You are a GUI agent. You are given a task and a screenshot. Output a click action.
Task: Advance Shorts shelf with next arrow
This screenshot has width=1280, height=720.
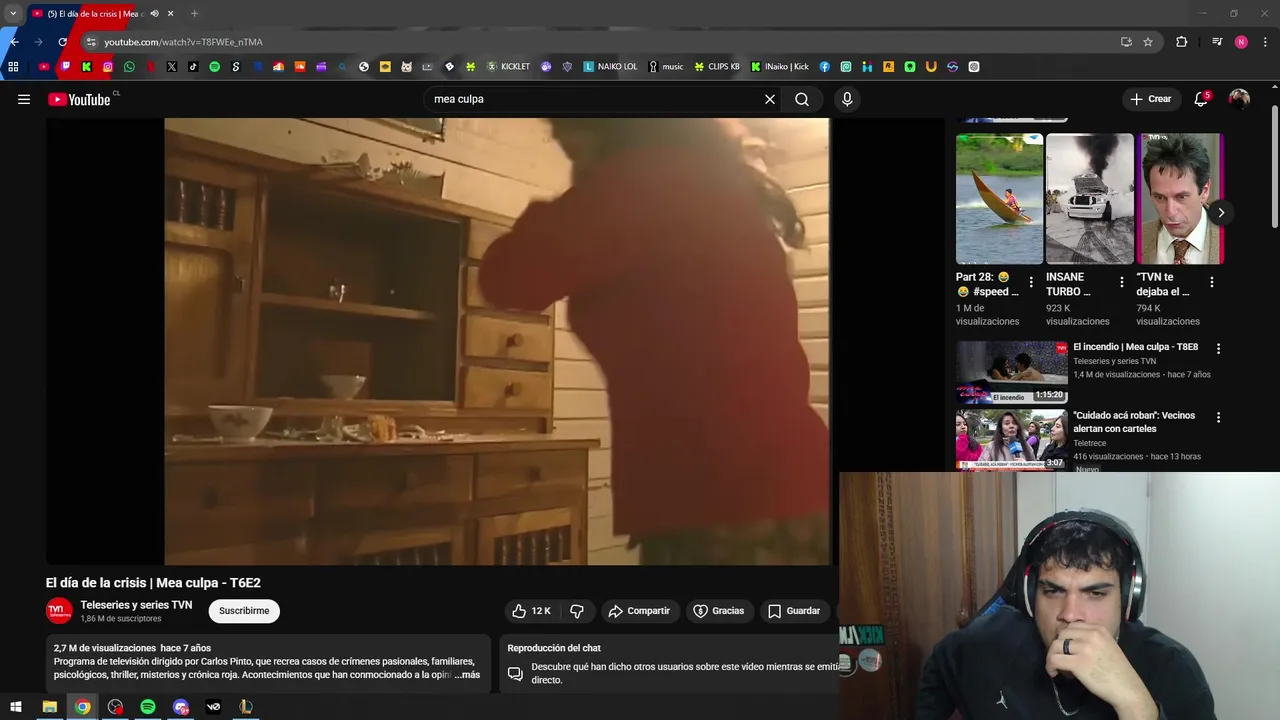[1220, 212]
